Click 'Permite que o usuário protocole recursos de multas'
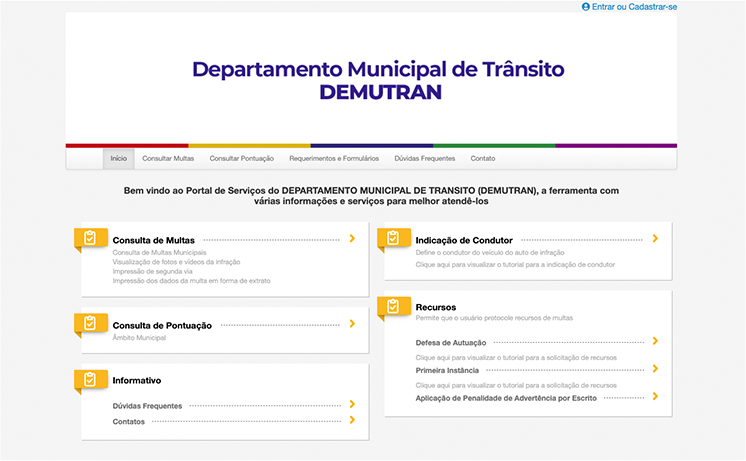 pos(494,318)
